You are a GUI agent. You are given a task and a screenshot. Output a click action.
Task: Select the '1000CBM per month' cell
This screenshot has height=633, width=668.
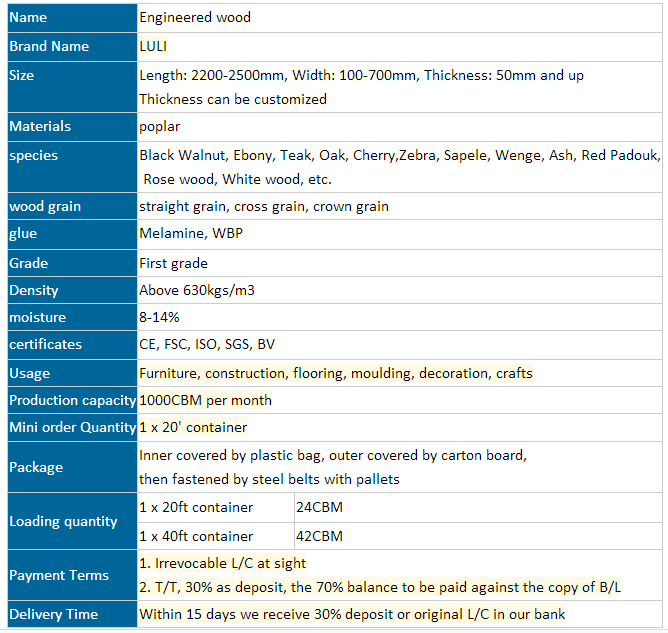point(205,400)
